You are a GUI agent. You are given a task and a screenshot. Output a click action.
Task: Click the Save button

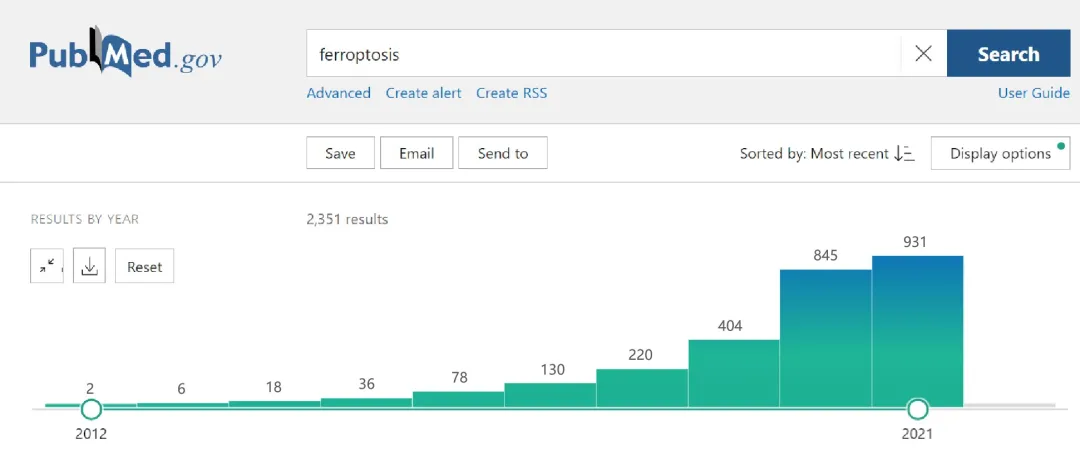(340, 153)
